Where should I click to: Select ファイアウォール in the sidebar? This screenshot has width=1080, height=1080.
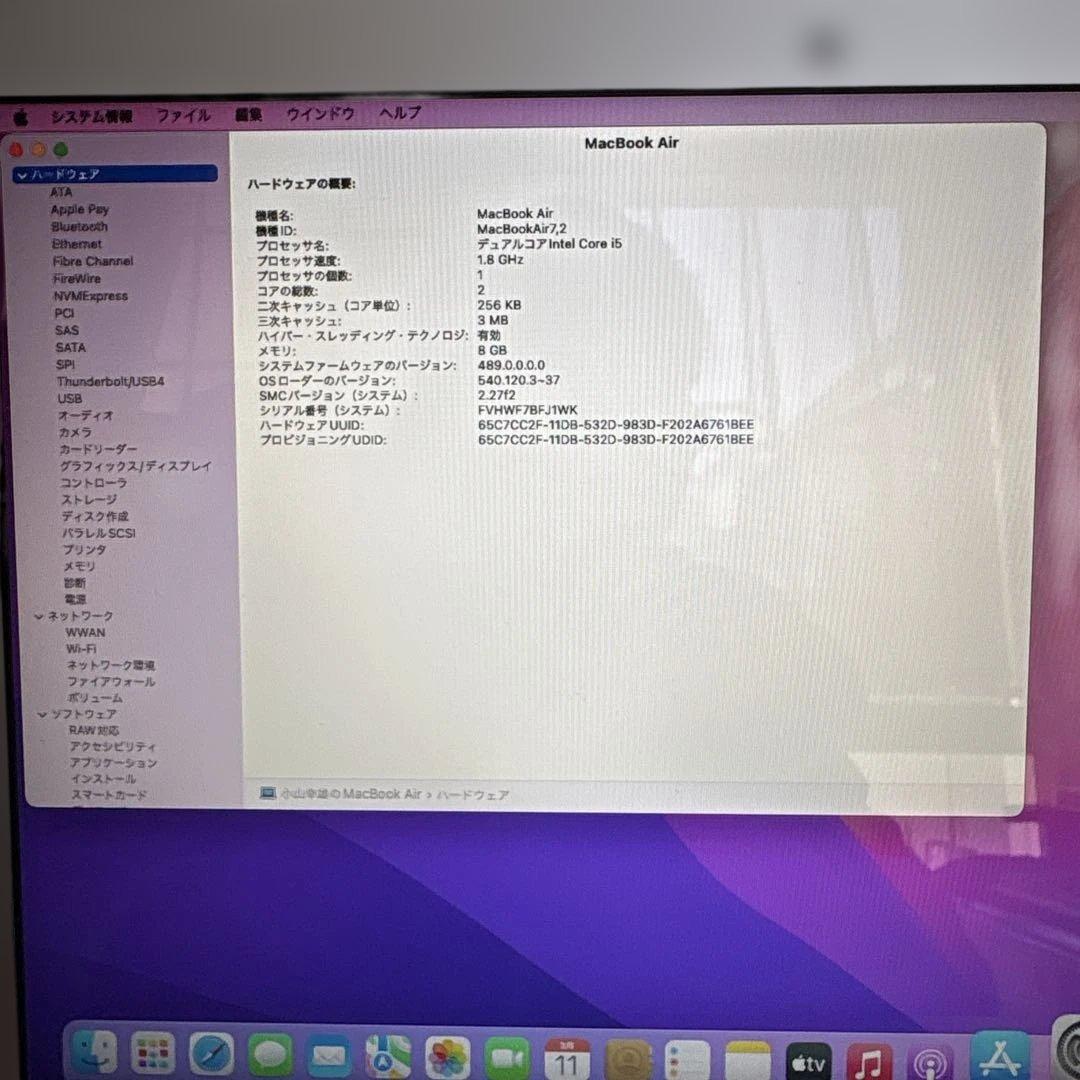pos(112,682)
